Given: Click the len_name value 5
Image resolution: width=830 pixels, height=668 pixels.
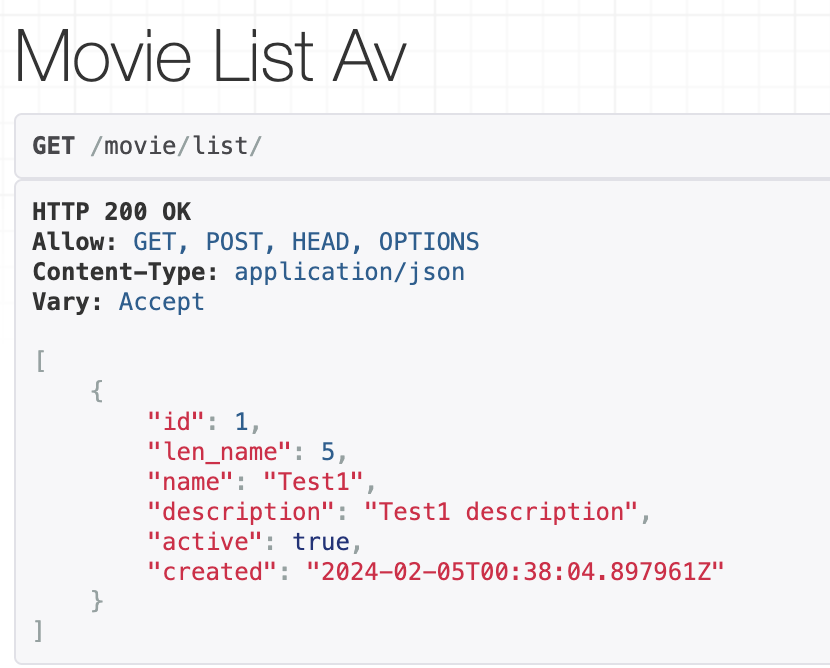Looking at the screenshot, I should coord(328,452).
